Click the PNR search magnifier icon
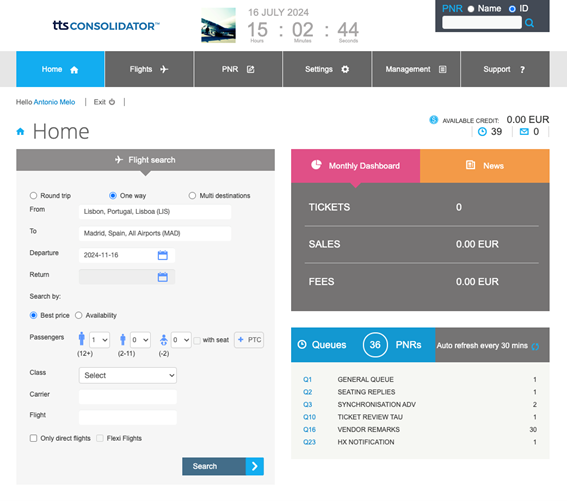 click(529, 23)
